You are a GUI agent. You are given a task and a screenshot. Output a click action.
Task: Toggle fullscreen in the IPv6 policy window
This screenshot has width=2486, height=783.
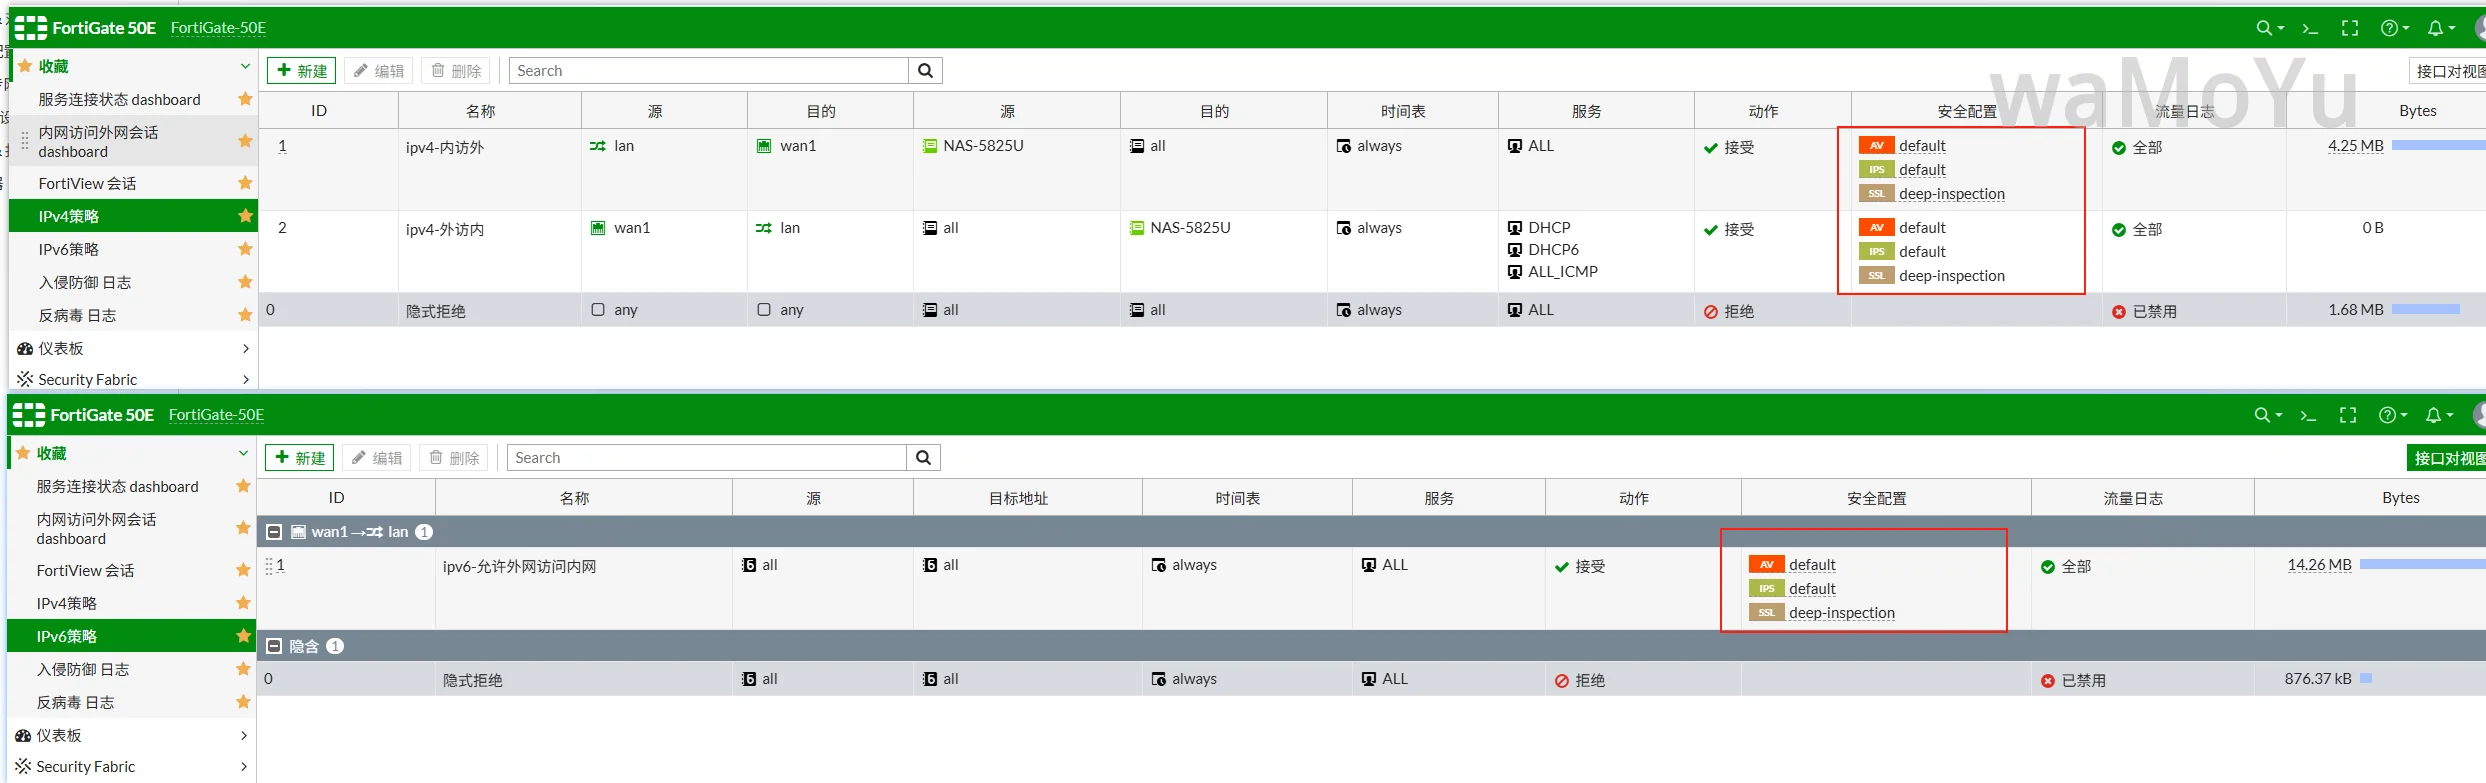pos(2348,415)
